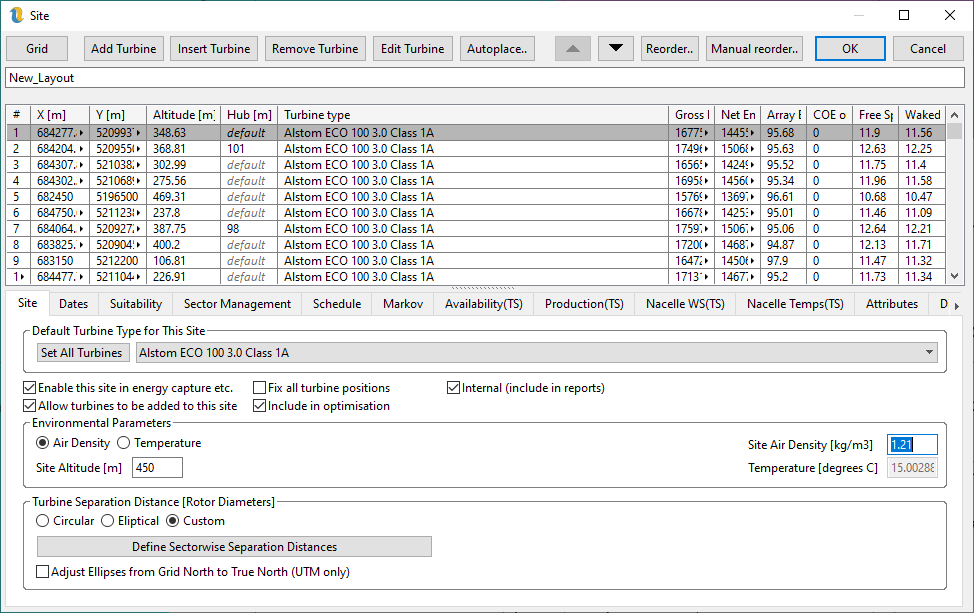Enable Fix all turbine positions checkbox
Viewport: 974px width, 613px height.
(260, 388)
